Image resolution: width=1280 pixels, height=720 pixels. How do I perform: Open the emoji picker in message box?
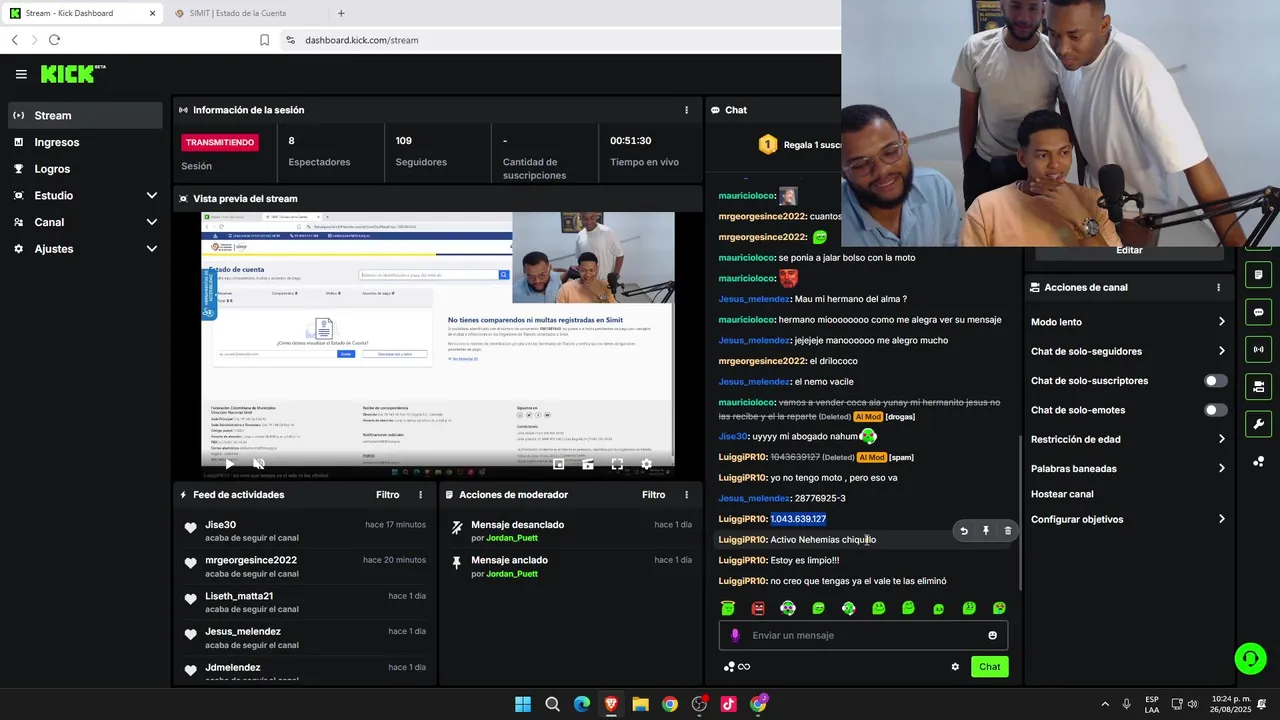[992, 635]
